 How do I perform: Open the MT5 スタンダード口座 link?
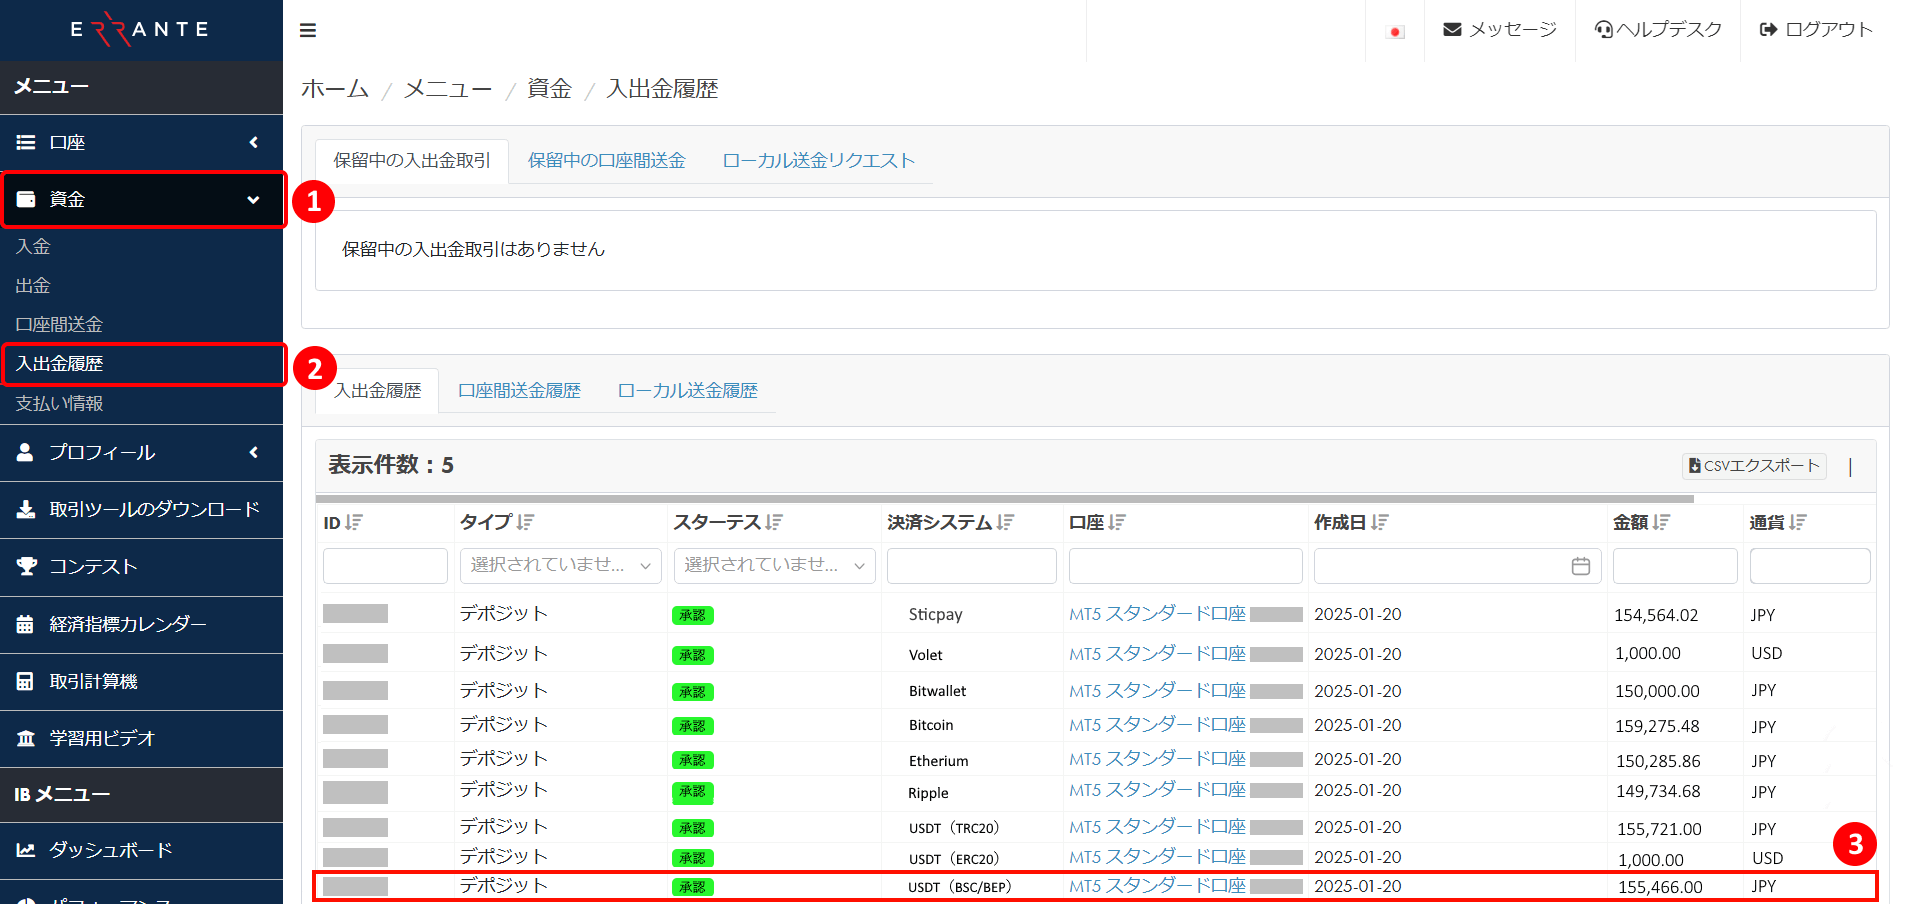click(1156, 613)
